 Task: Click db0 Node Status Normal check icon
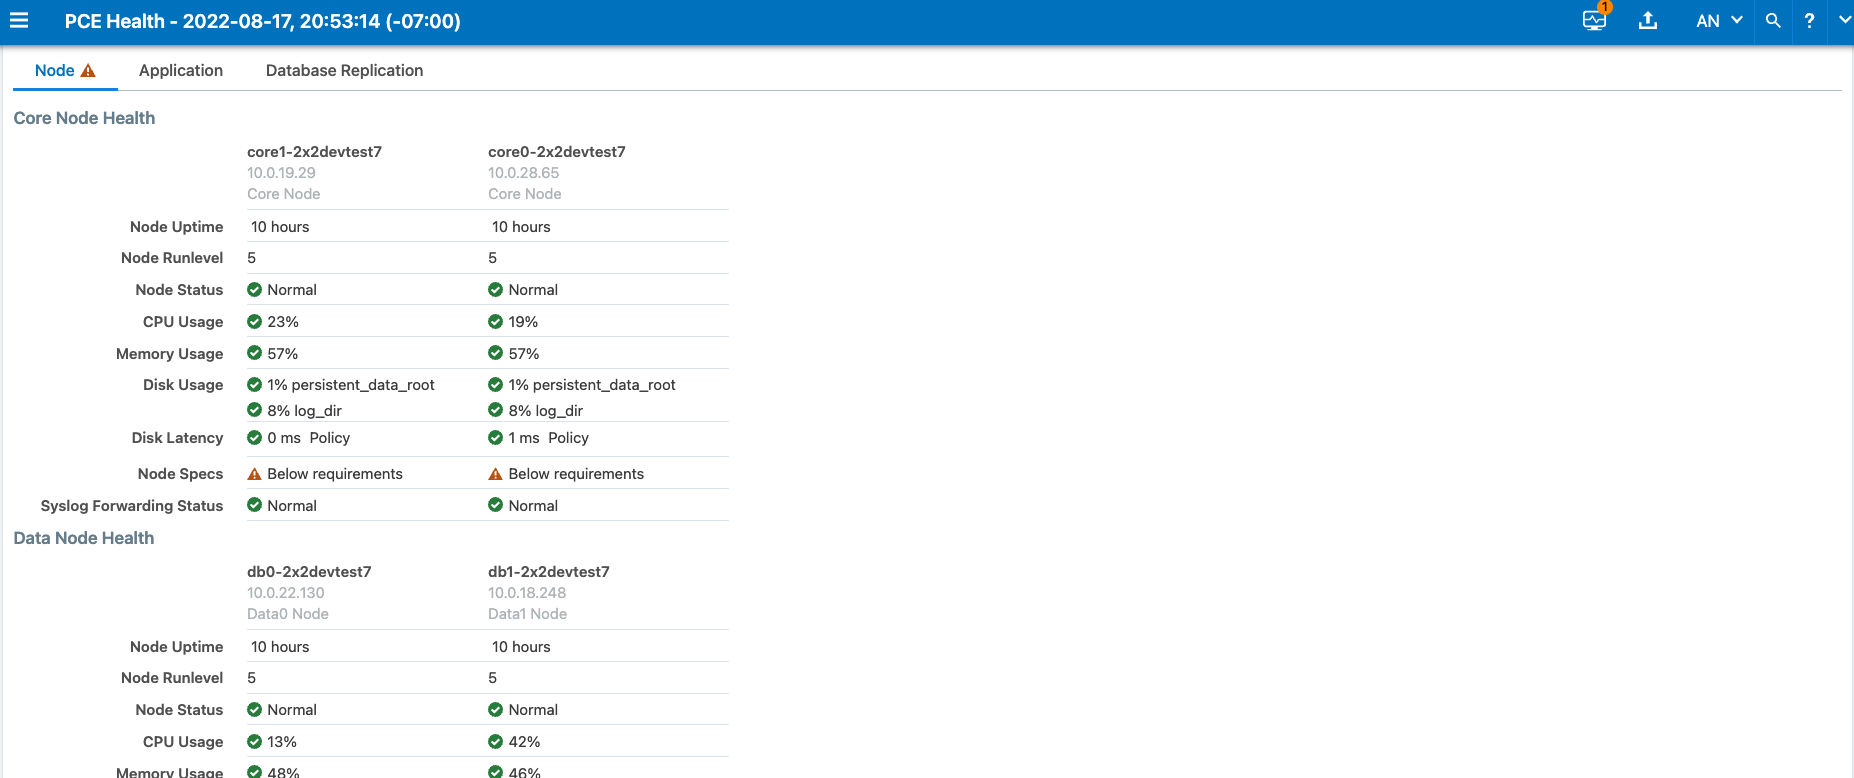pos(254,710)
